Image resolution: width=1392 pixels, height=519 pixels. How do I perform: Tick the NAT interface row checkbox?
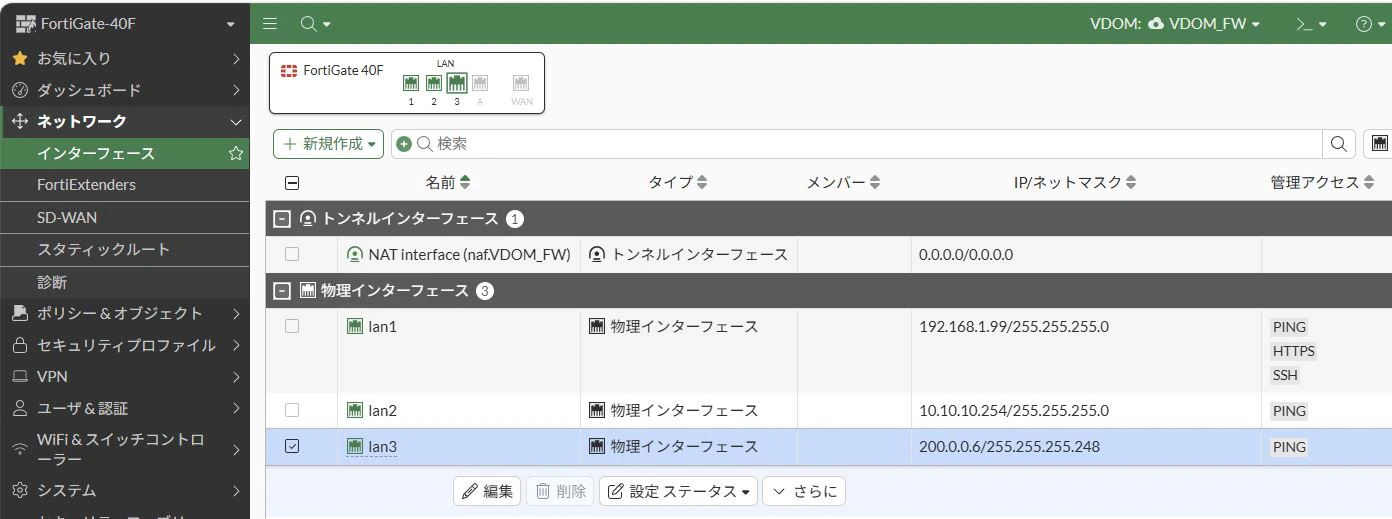coord(292,254)
